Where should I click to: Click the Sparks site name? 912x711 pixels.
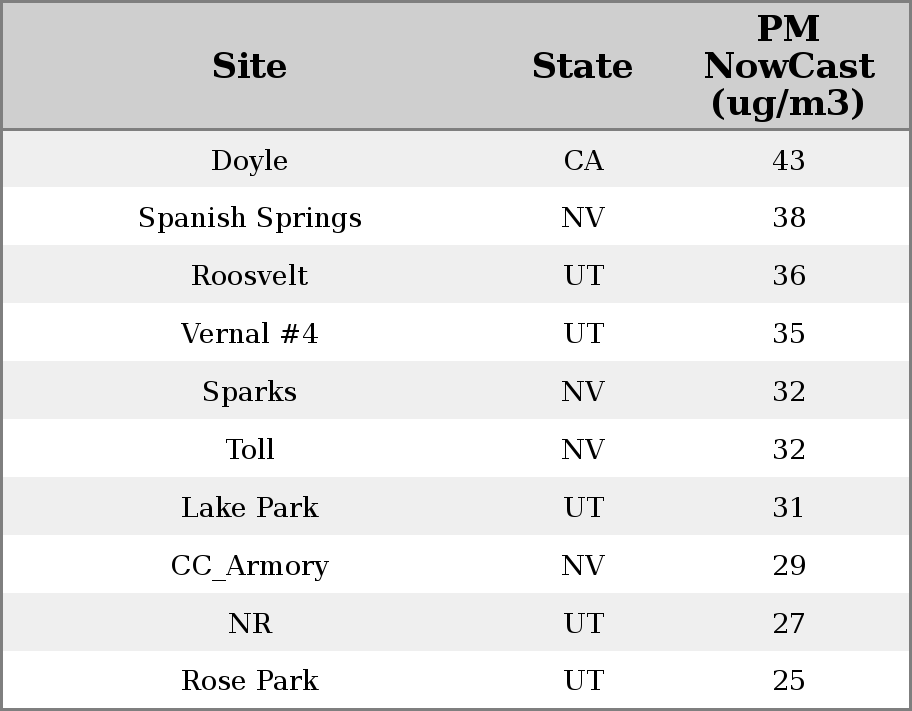coord(250,392)
